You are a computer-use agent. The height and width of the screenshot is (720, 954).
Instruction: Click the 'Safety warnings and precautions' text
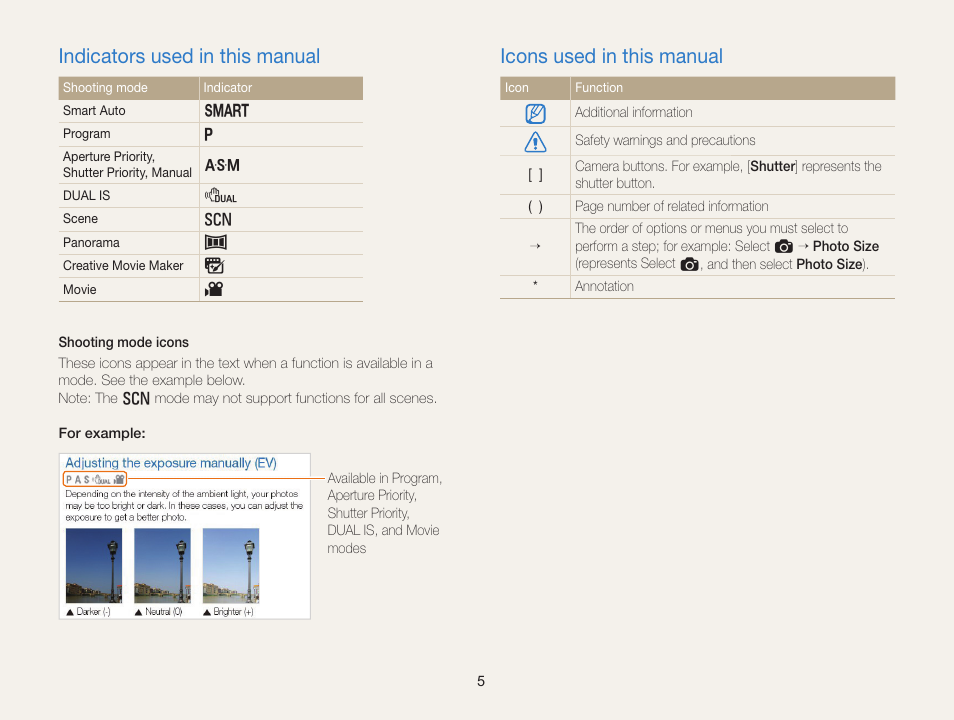point(665,141)
